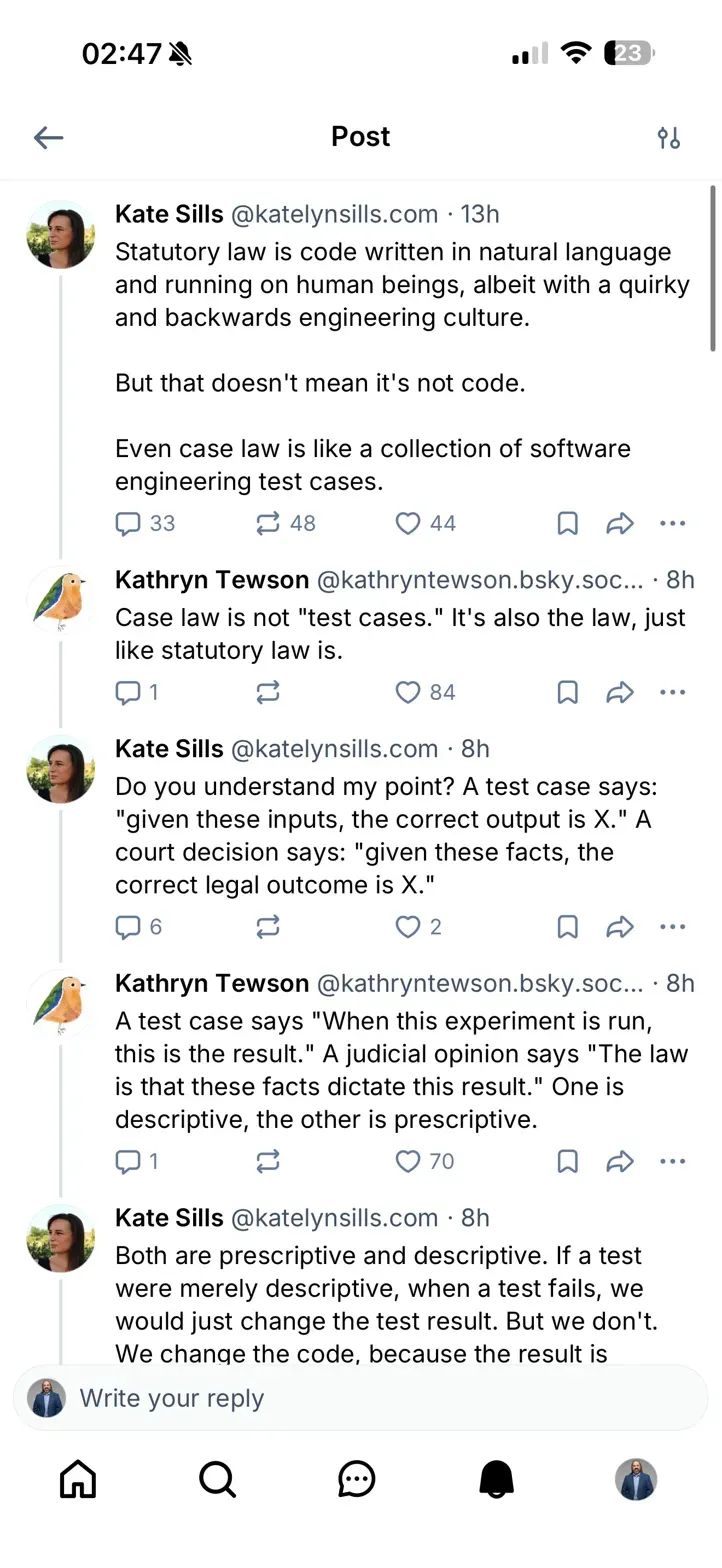Open options menu on Kathryn's second reply
This screenshot has width=722, height=1568.
point(673,1162)
